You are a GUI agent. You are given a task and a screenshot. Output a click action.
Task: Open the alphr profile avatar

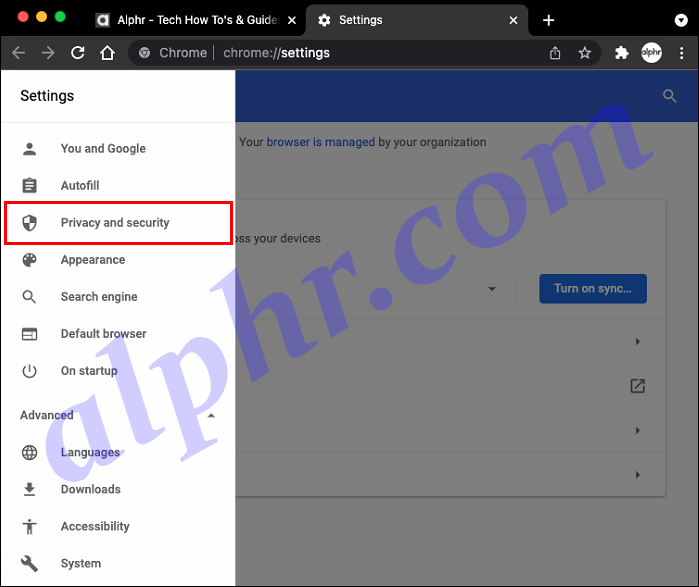(x=651, y=53)
